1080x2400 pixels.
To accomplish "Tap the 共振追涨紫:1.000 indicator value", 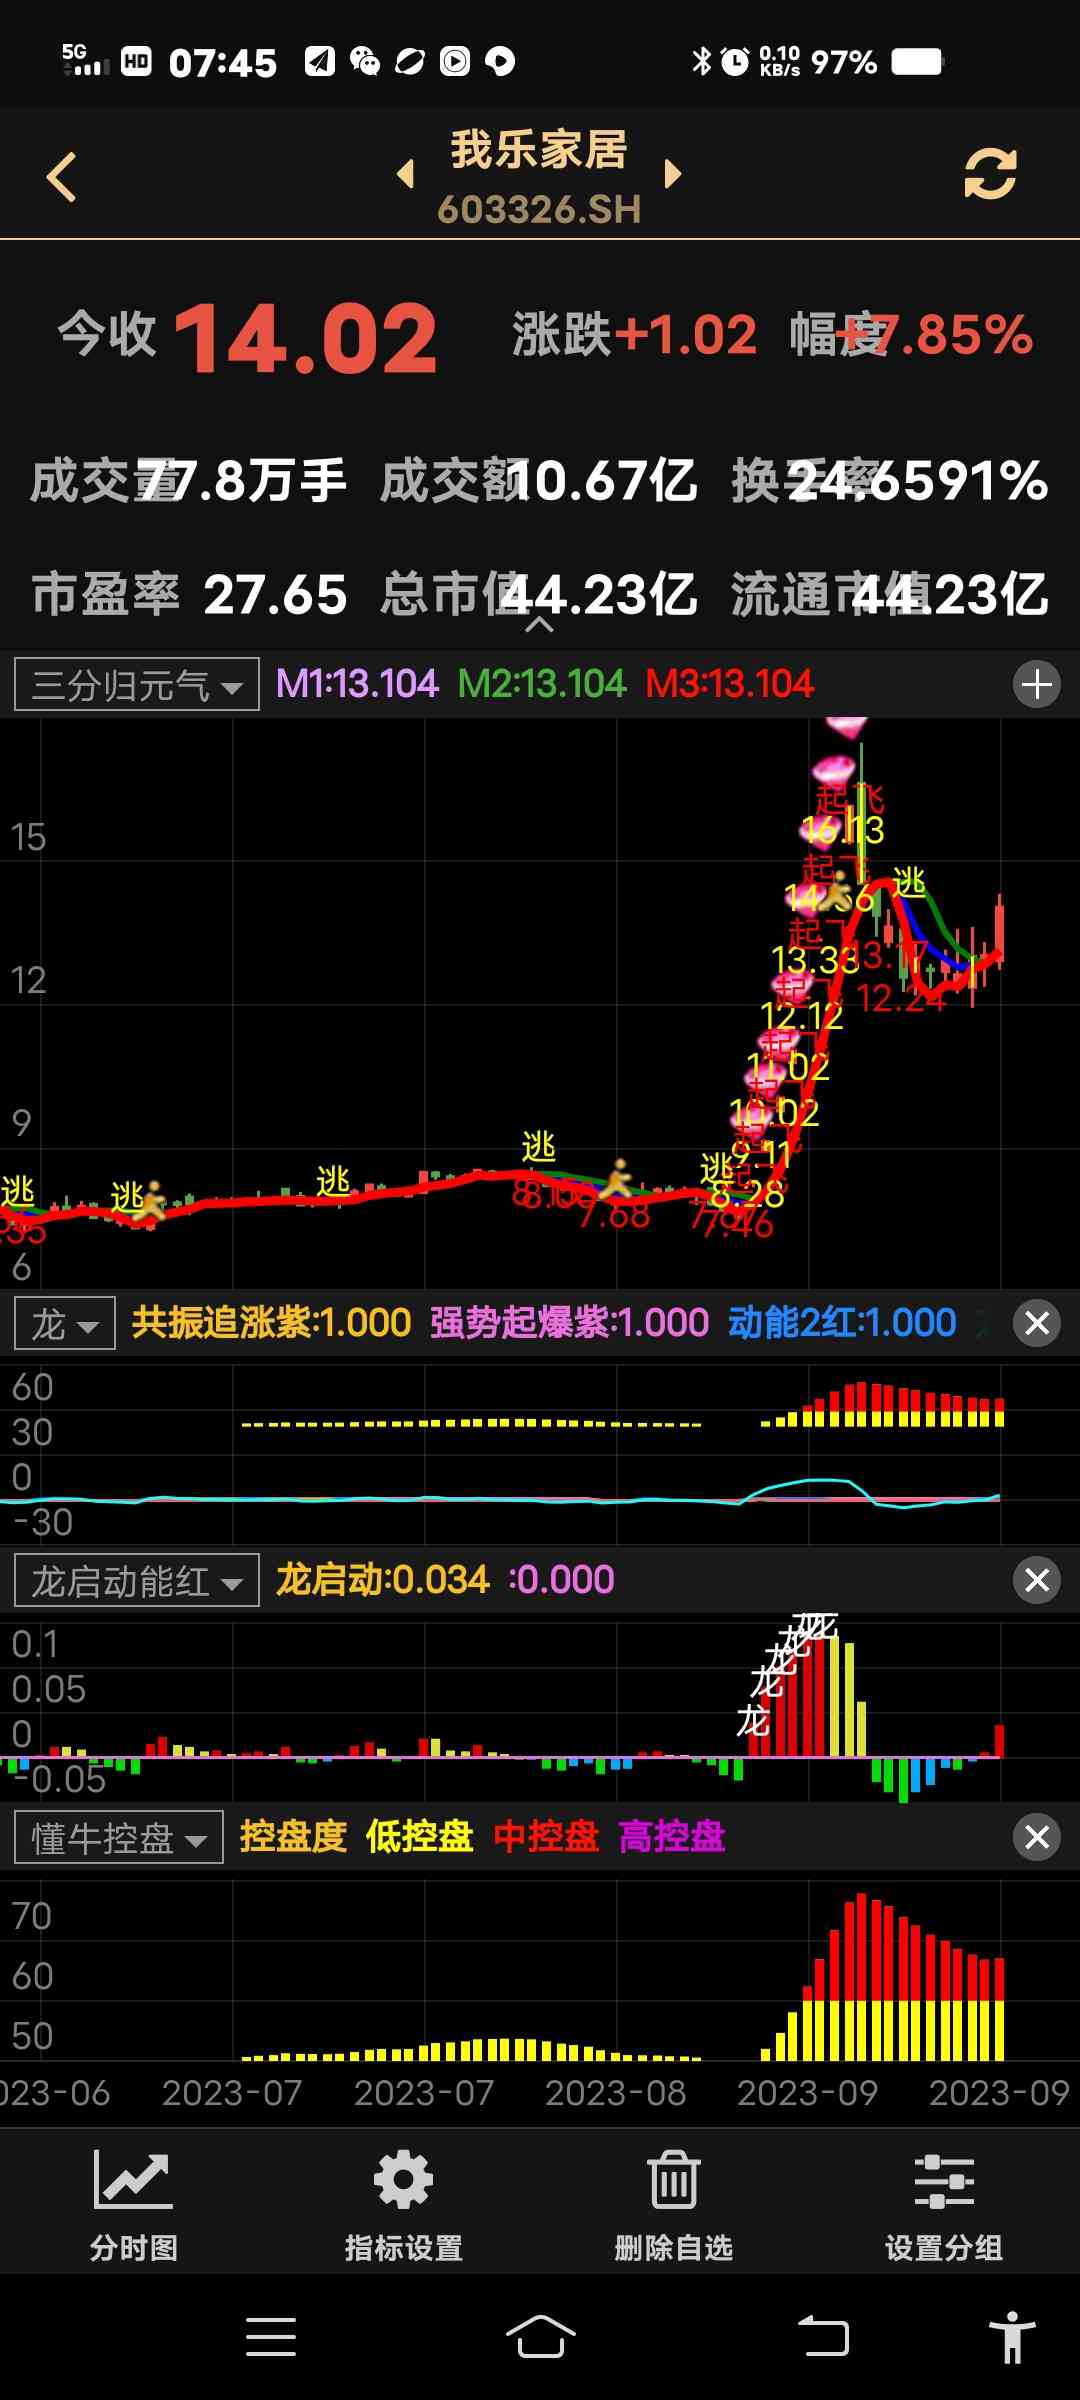I will pos(271,1323).
